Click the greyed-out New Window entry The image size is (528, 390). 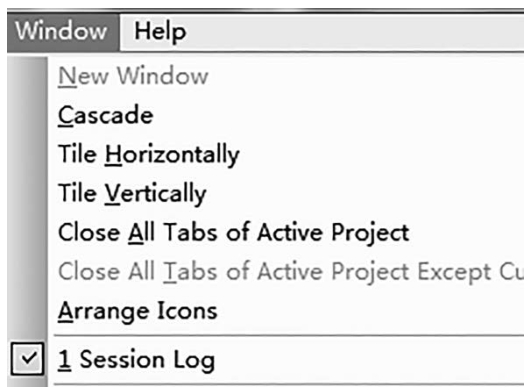(133, 76)
